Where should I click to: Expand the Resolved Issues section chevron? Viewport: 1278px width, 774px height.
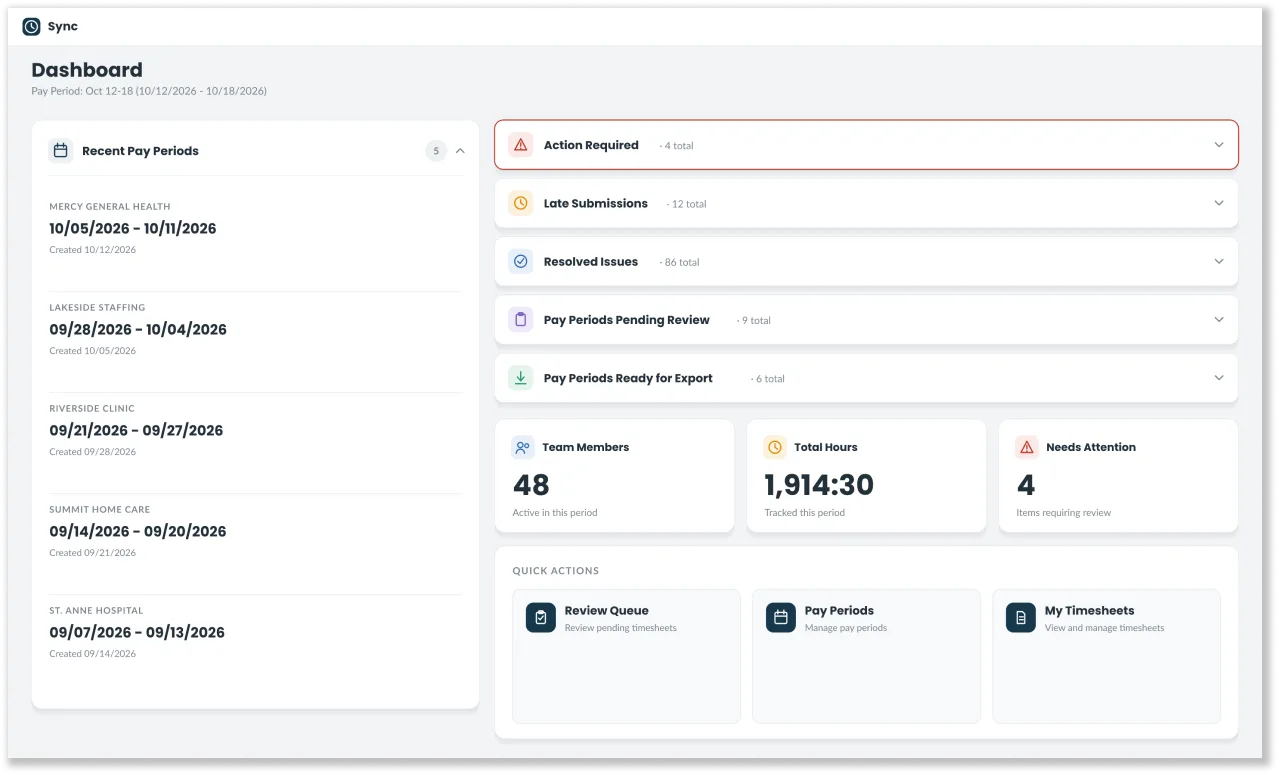point(1219,262)
